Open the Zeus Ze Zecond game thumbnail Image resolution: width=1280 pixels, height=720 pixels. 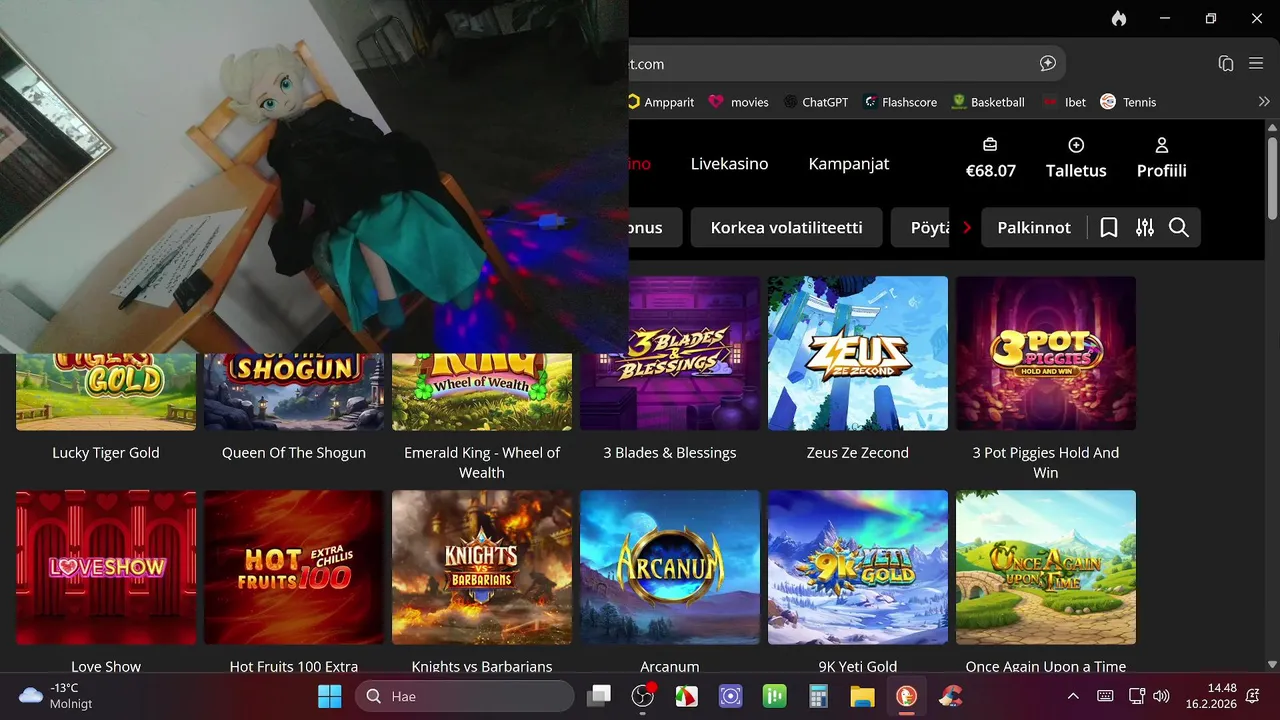click(x=858, y=353)
